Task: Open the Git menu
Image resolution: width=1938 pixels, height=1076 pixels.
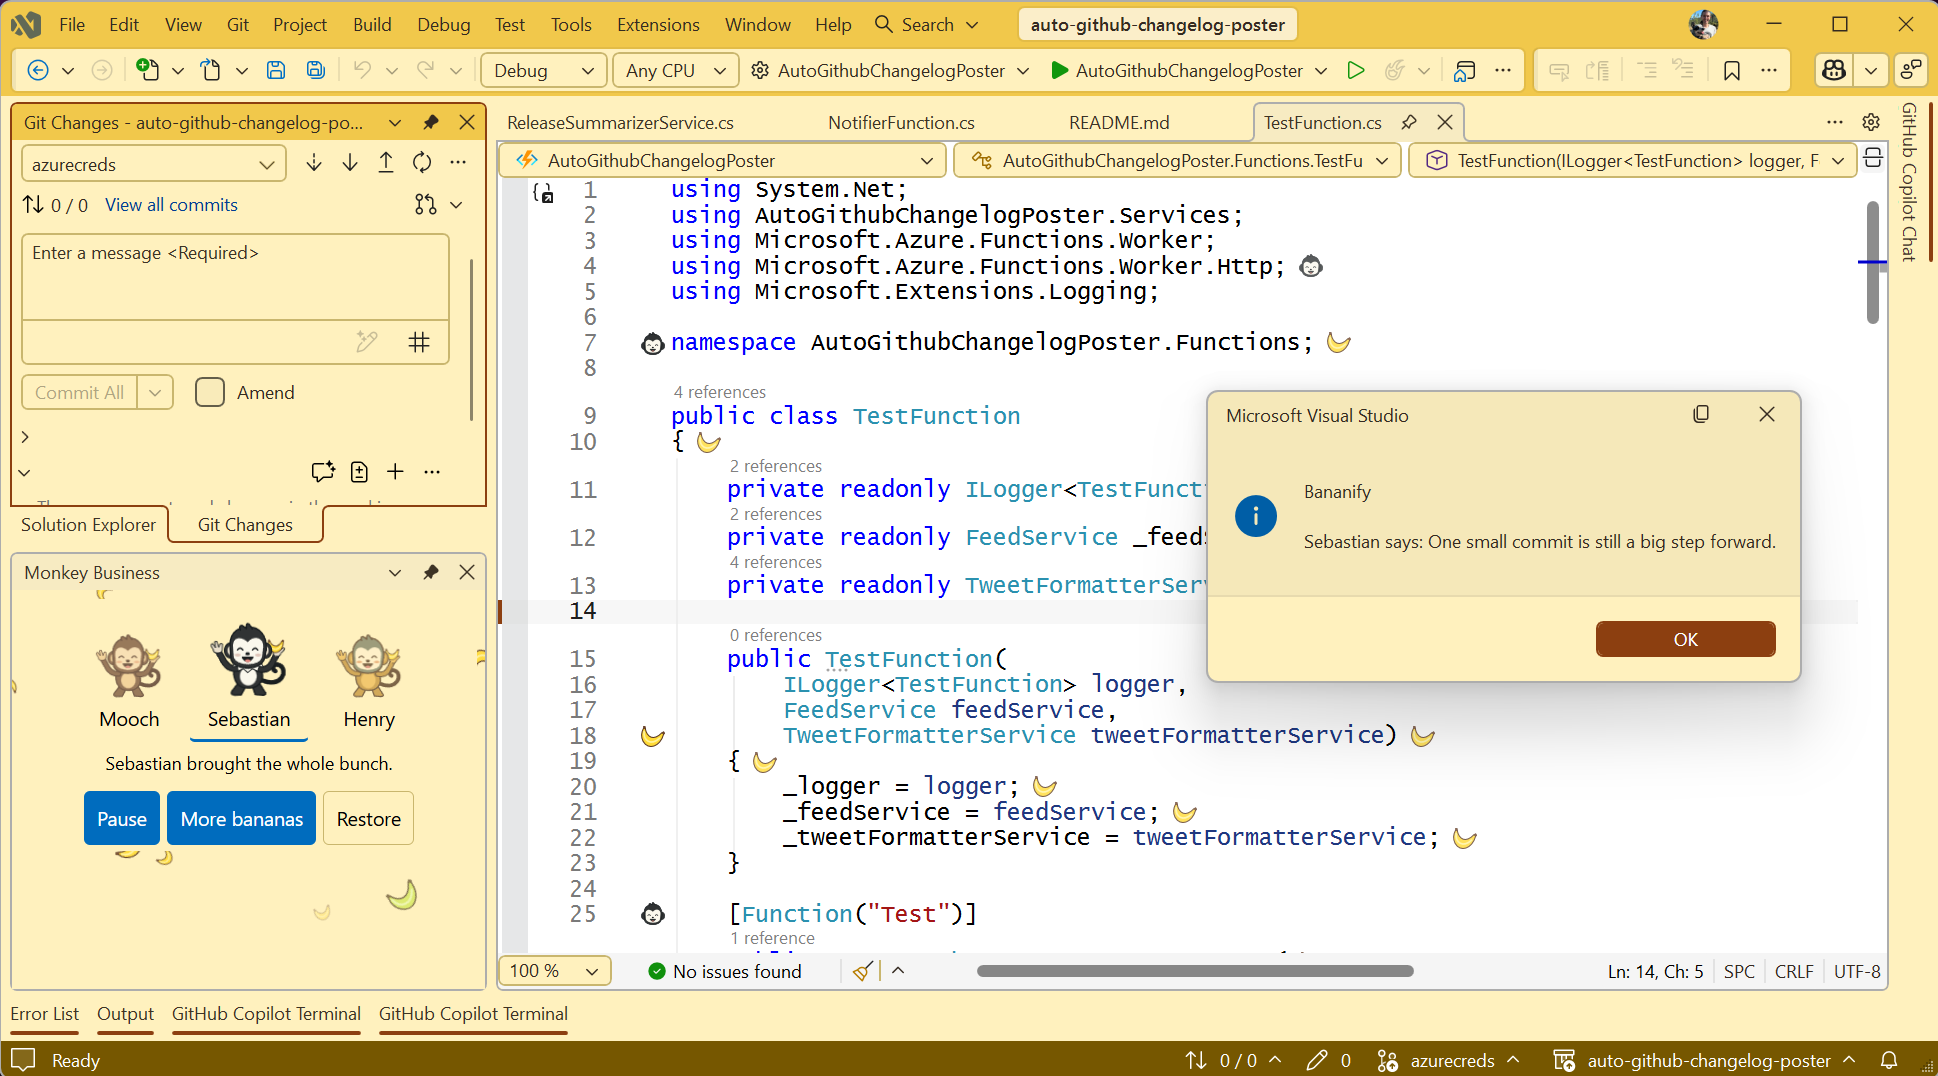Action: tap(238, 24)
